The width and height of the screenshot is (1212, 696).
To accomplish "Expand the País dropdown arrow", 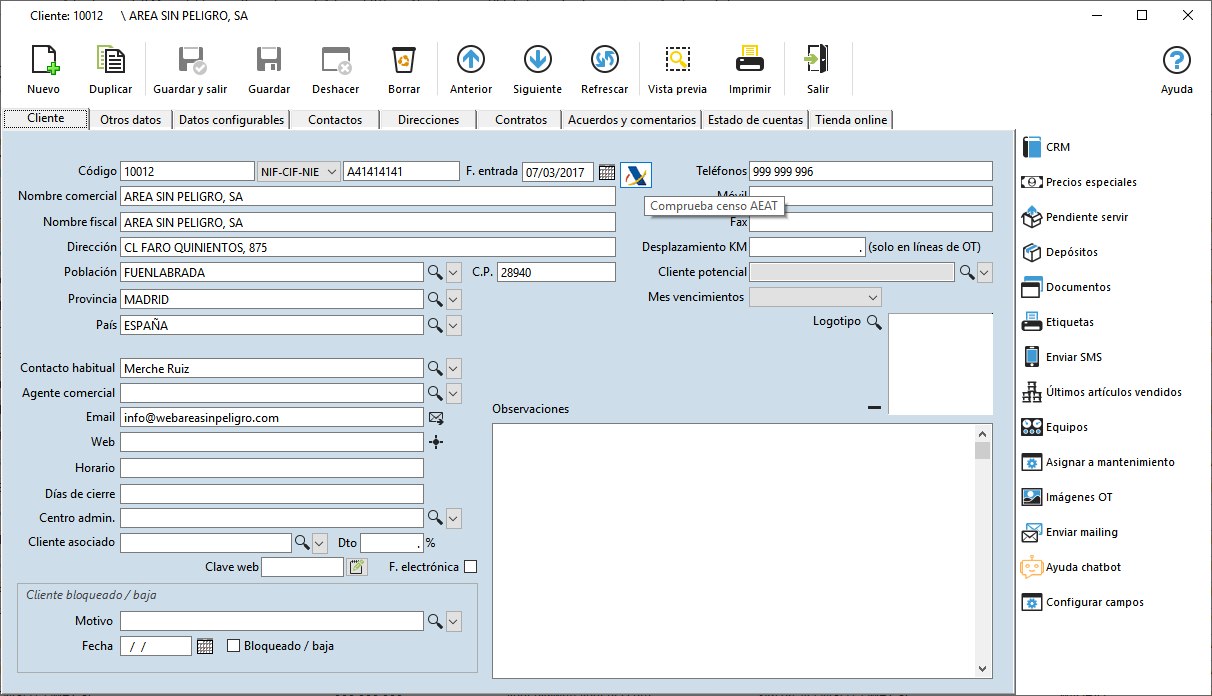I will (x=453, y=325).
